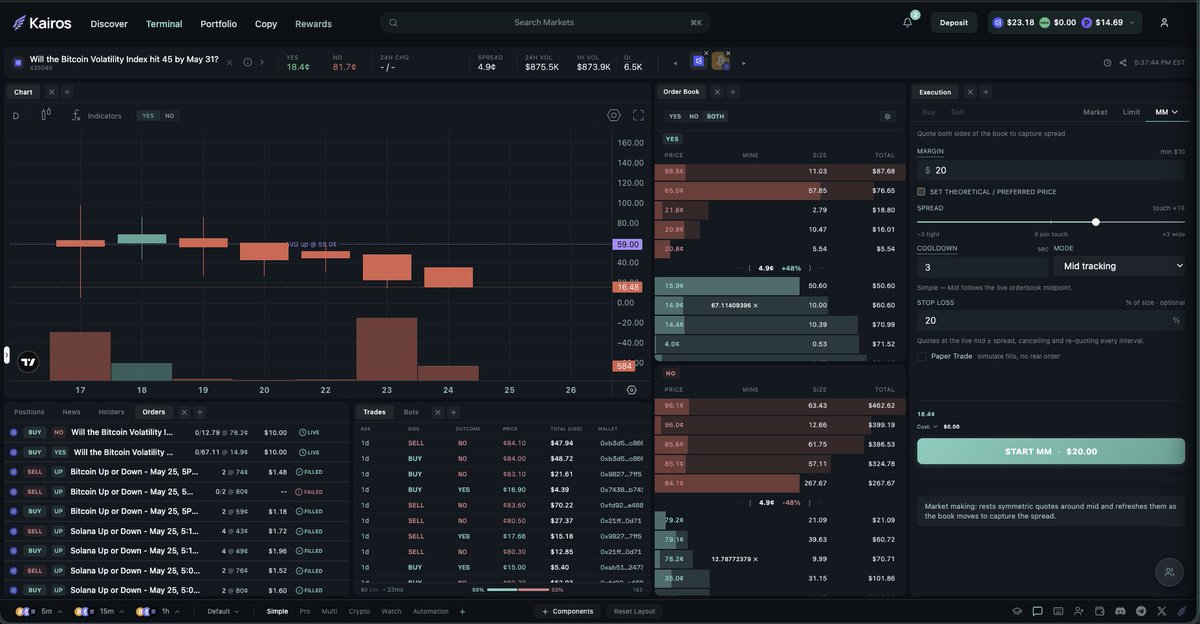The width and height of the screenshot is (1200, 624).
Task: Open market info icon next to title
Action: [247, 62]
